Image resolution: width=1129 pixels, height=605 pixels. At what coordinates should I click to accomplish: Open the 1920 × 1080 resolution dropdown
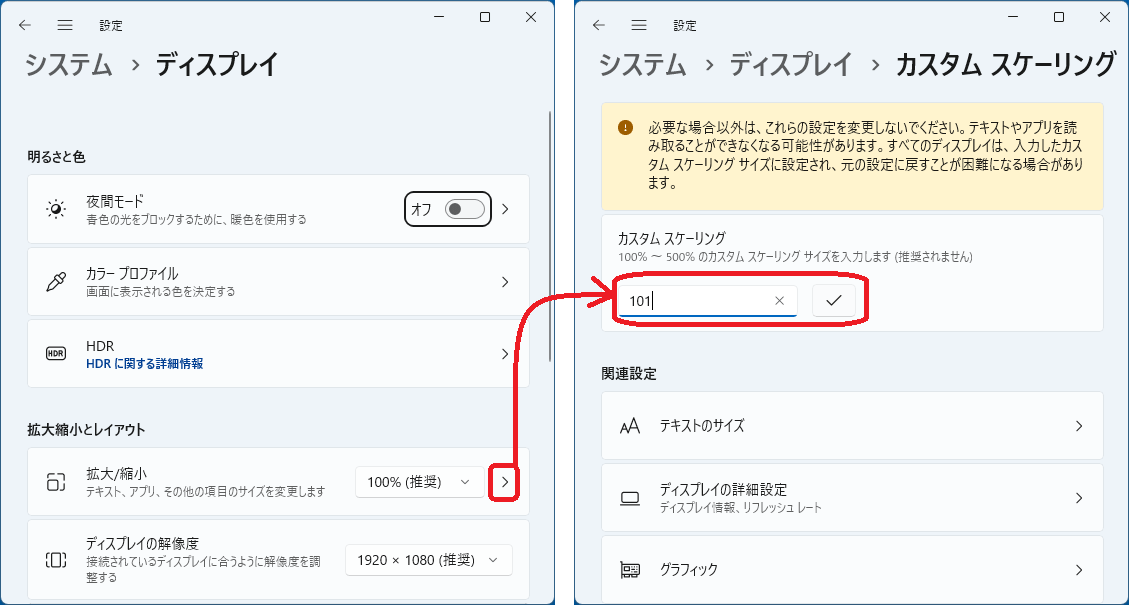point(428,560)
